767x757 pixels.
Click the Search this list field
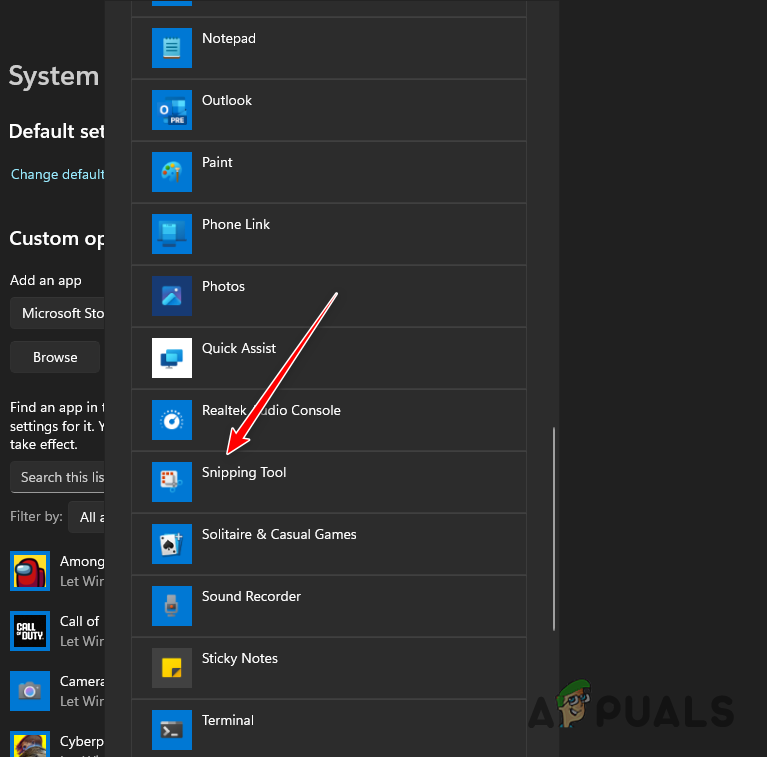click(57, 477)
